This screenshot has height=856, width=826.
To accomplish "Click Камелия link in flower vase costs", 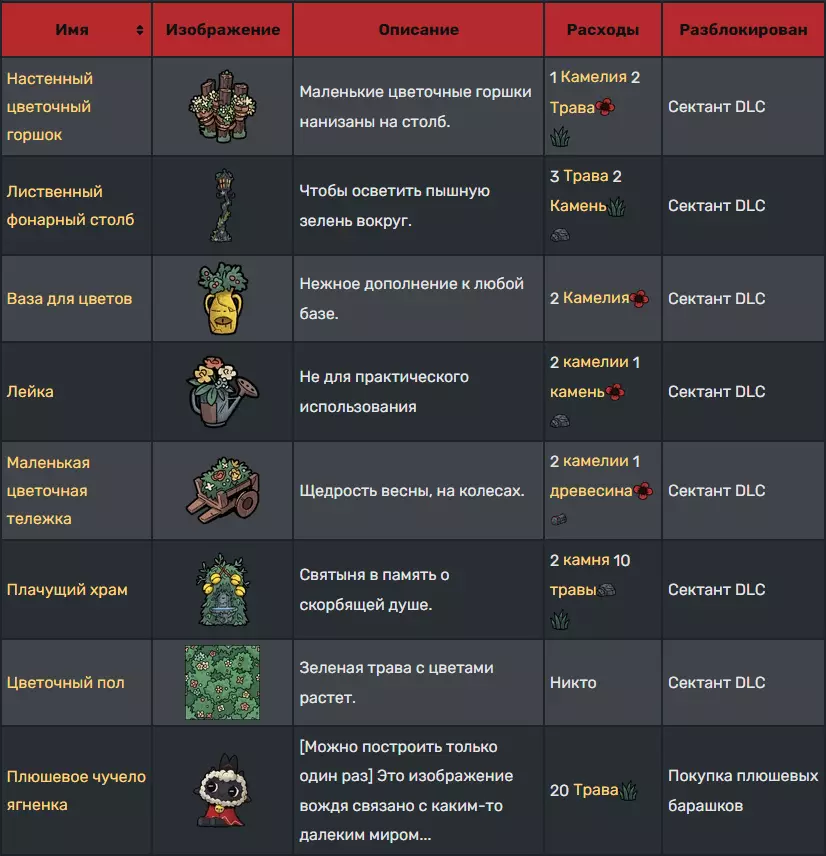I will 596,298.
